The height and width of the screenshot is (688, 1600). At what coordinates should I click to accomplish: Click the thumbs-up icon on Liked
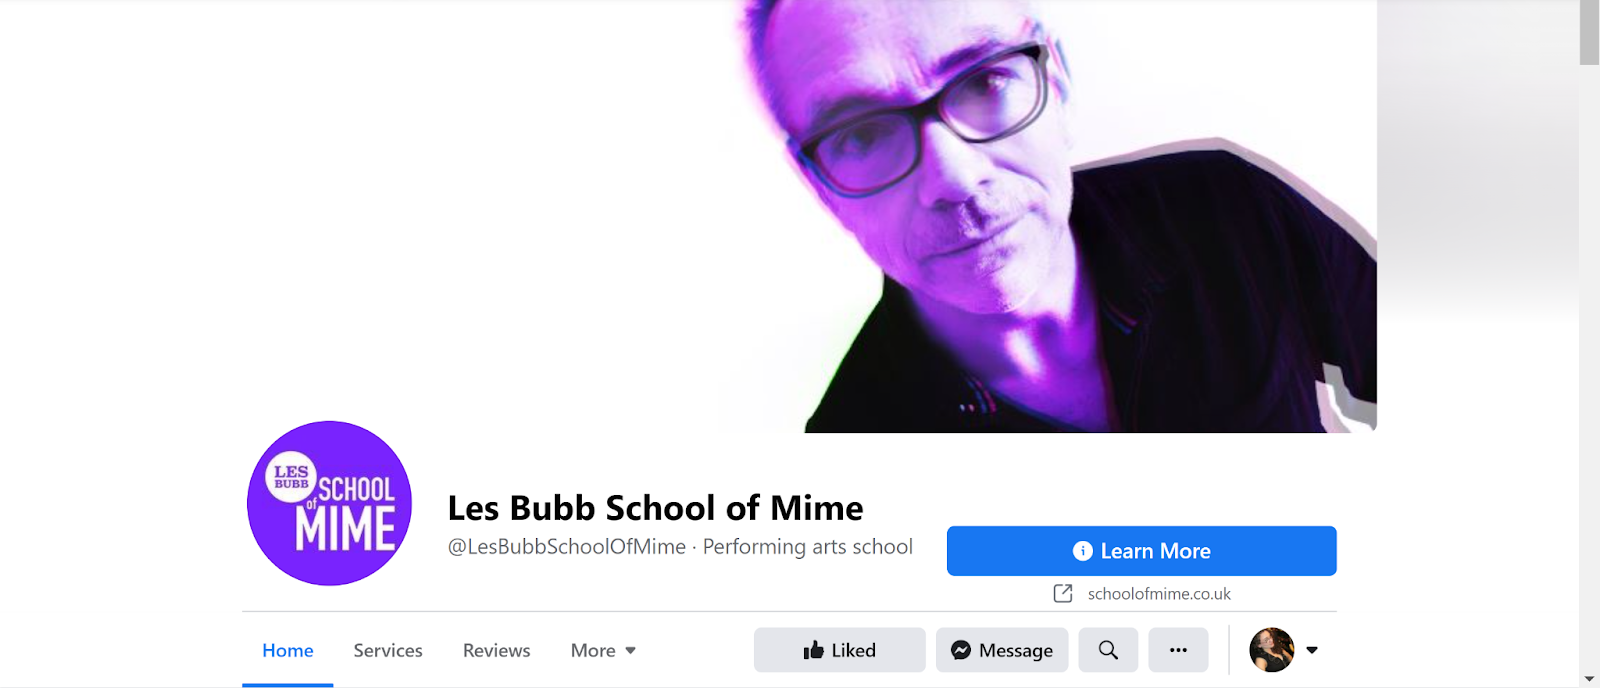[813, 650]
